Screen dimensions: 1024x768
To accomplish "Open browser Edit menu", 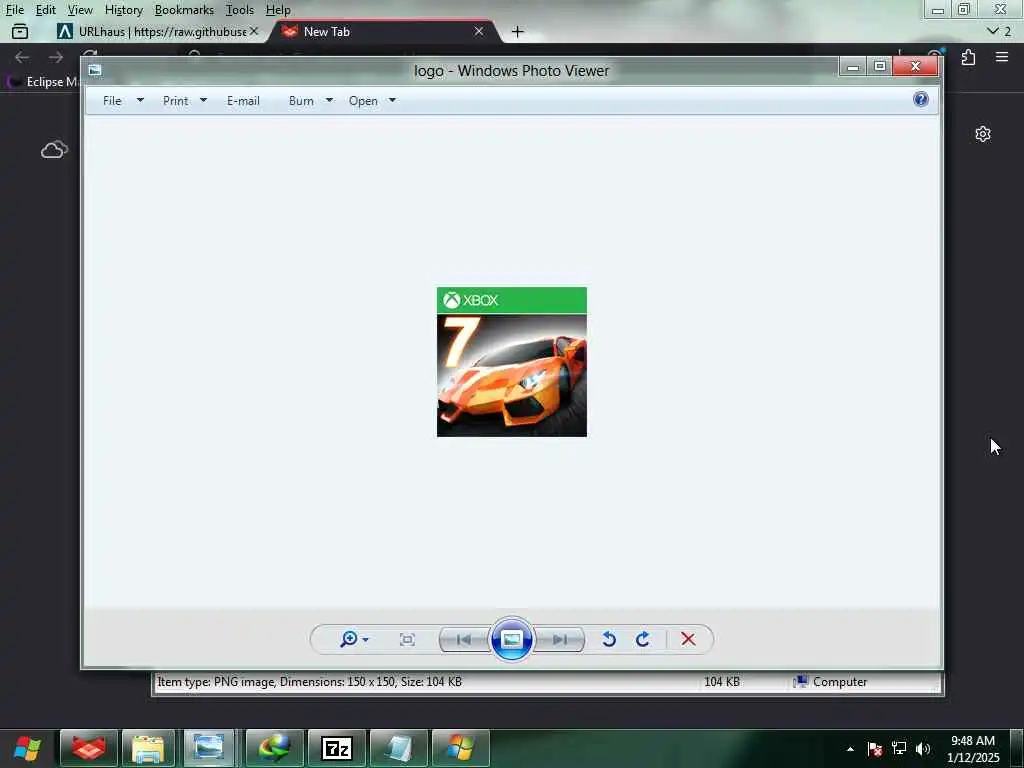I will 45,10.
